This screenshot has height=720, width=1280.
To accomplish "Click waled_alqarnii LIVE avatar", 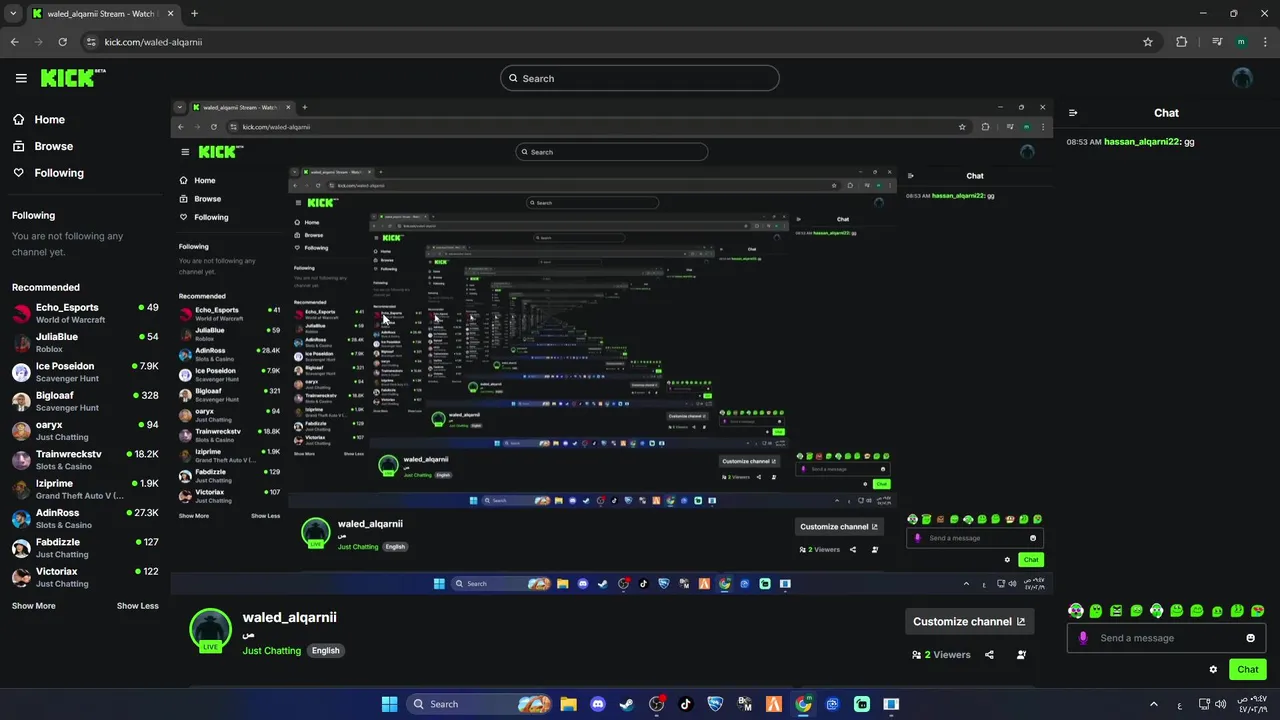I will coord(210,630).
